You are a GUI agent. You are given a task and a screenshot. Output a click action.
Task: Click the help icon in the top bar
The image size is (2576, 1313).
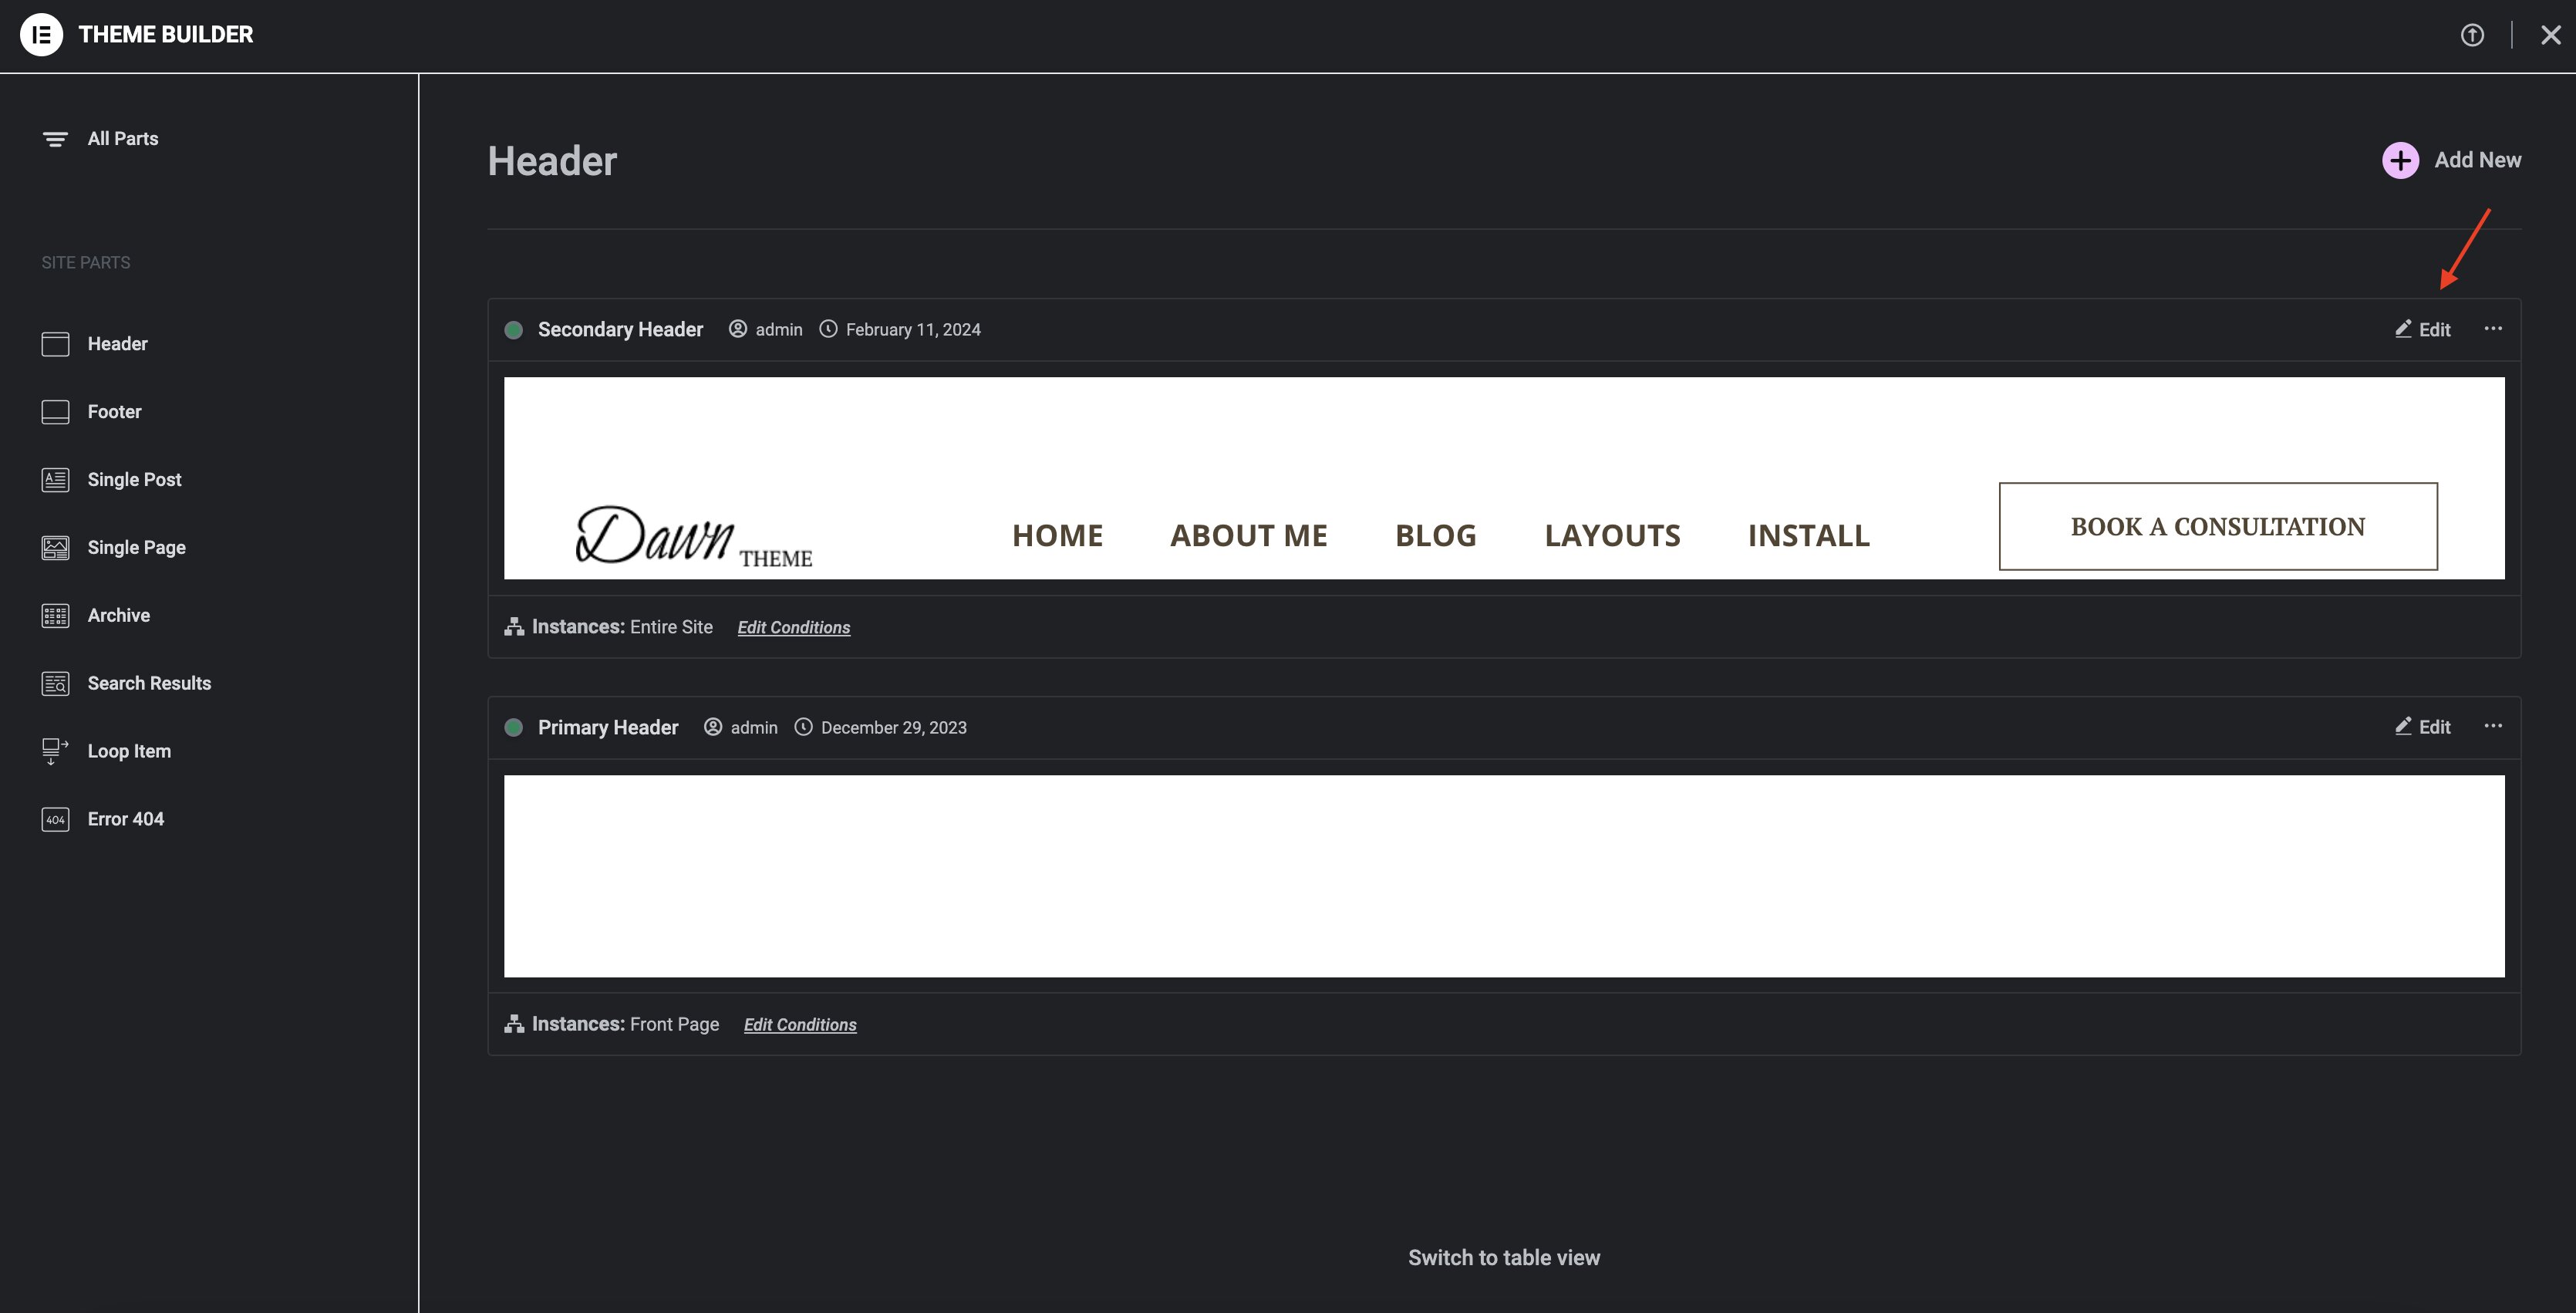[x=2472, y=35]
